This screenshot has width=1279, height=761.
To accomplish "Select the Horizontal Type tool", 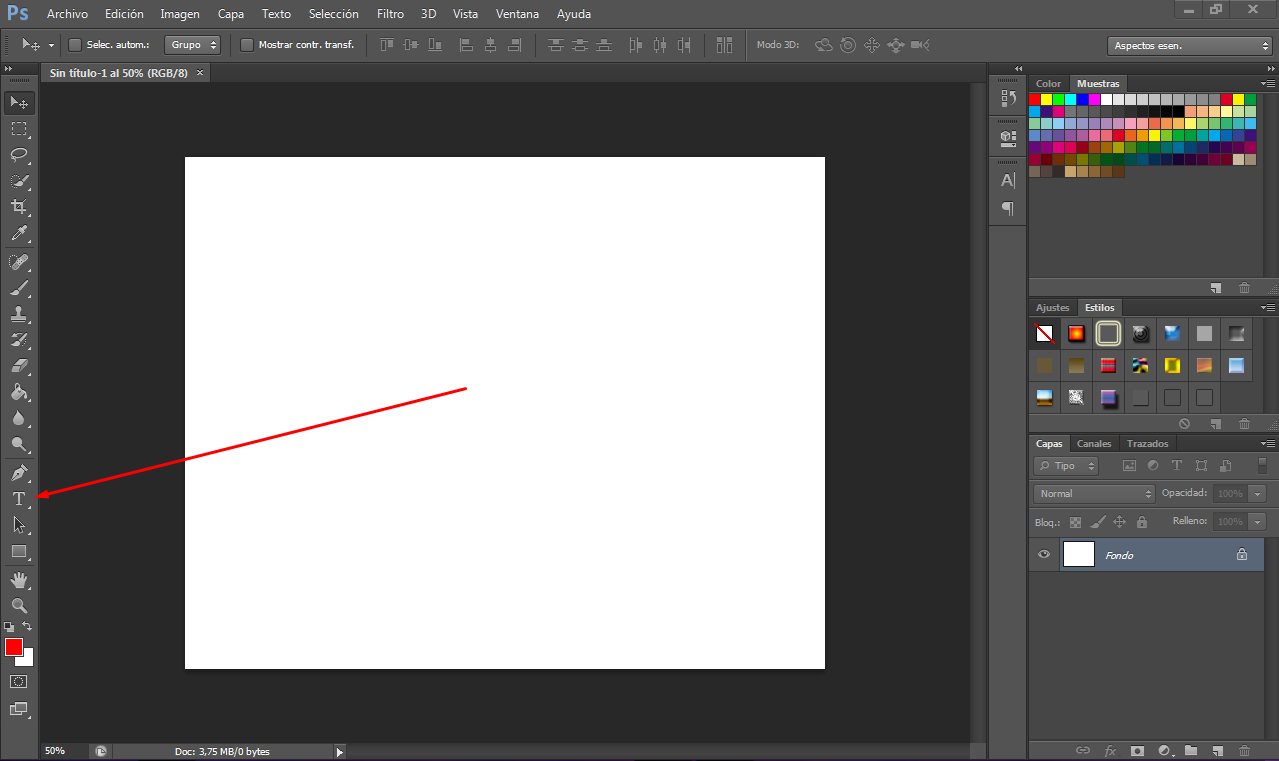I will (18, 498).
